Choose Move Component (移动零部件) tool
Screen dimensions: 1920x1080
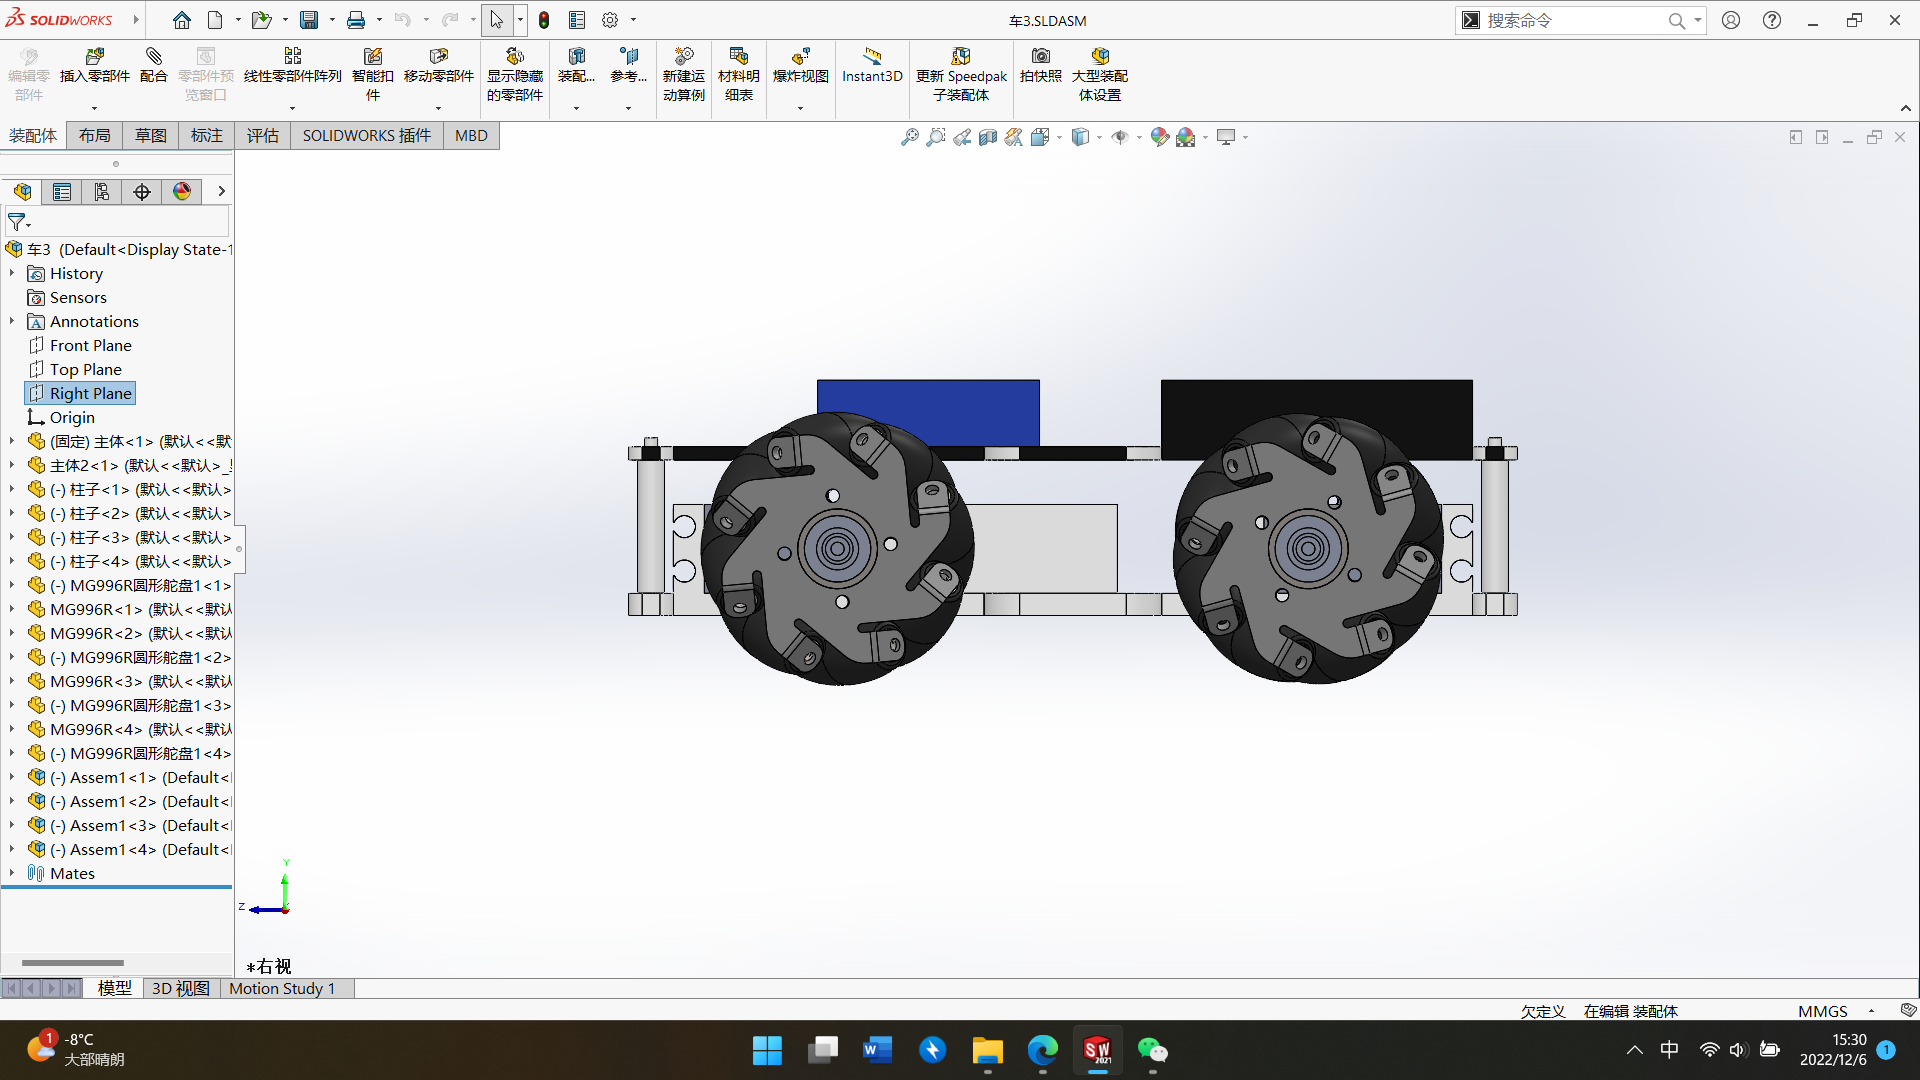tap(438, 66)
